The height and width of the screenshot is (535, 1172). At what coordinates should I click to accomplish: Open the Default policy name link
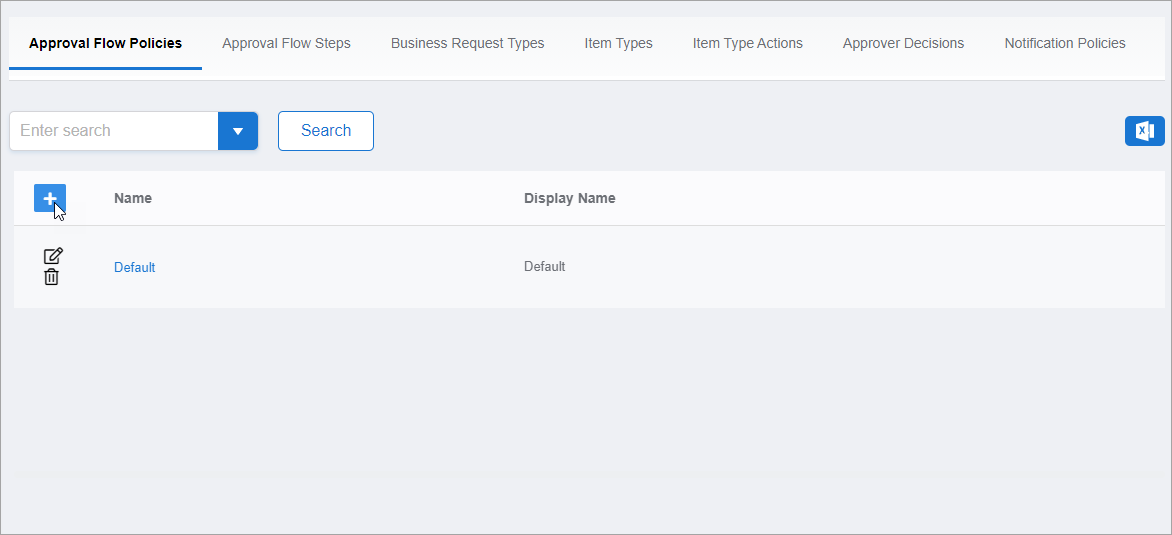[x=134, y=267]
